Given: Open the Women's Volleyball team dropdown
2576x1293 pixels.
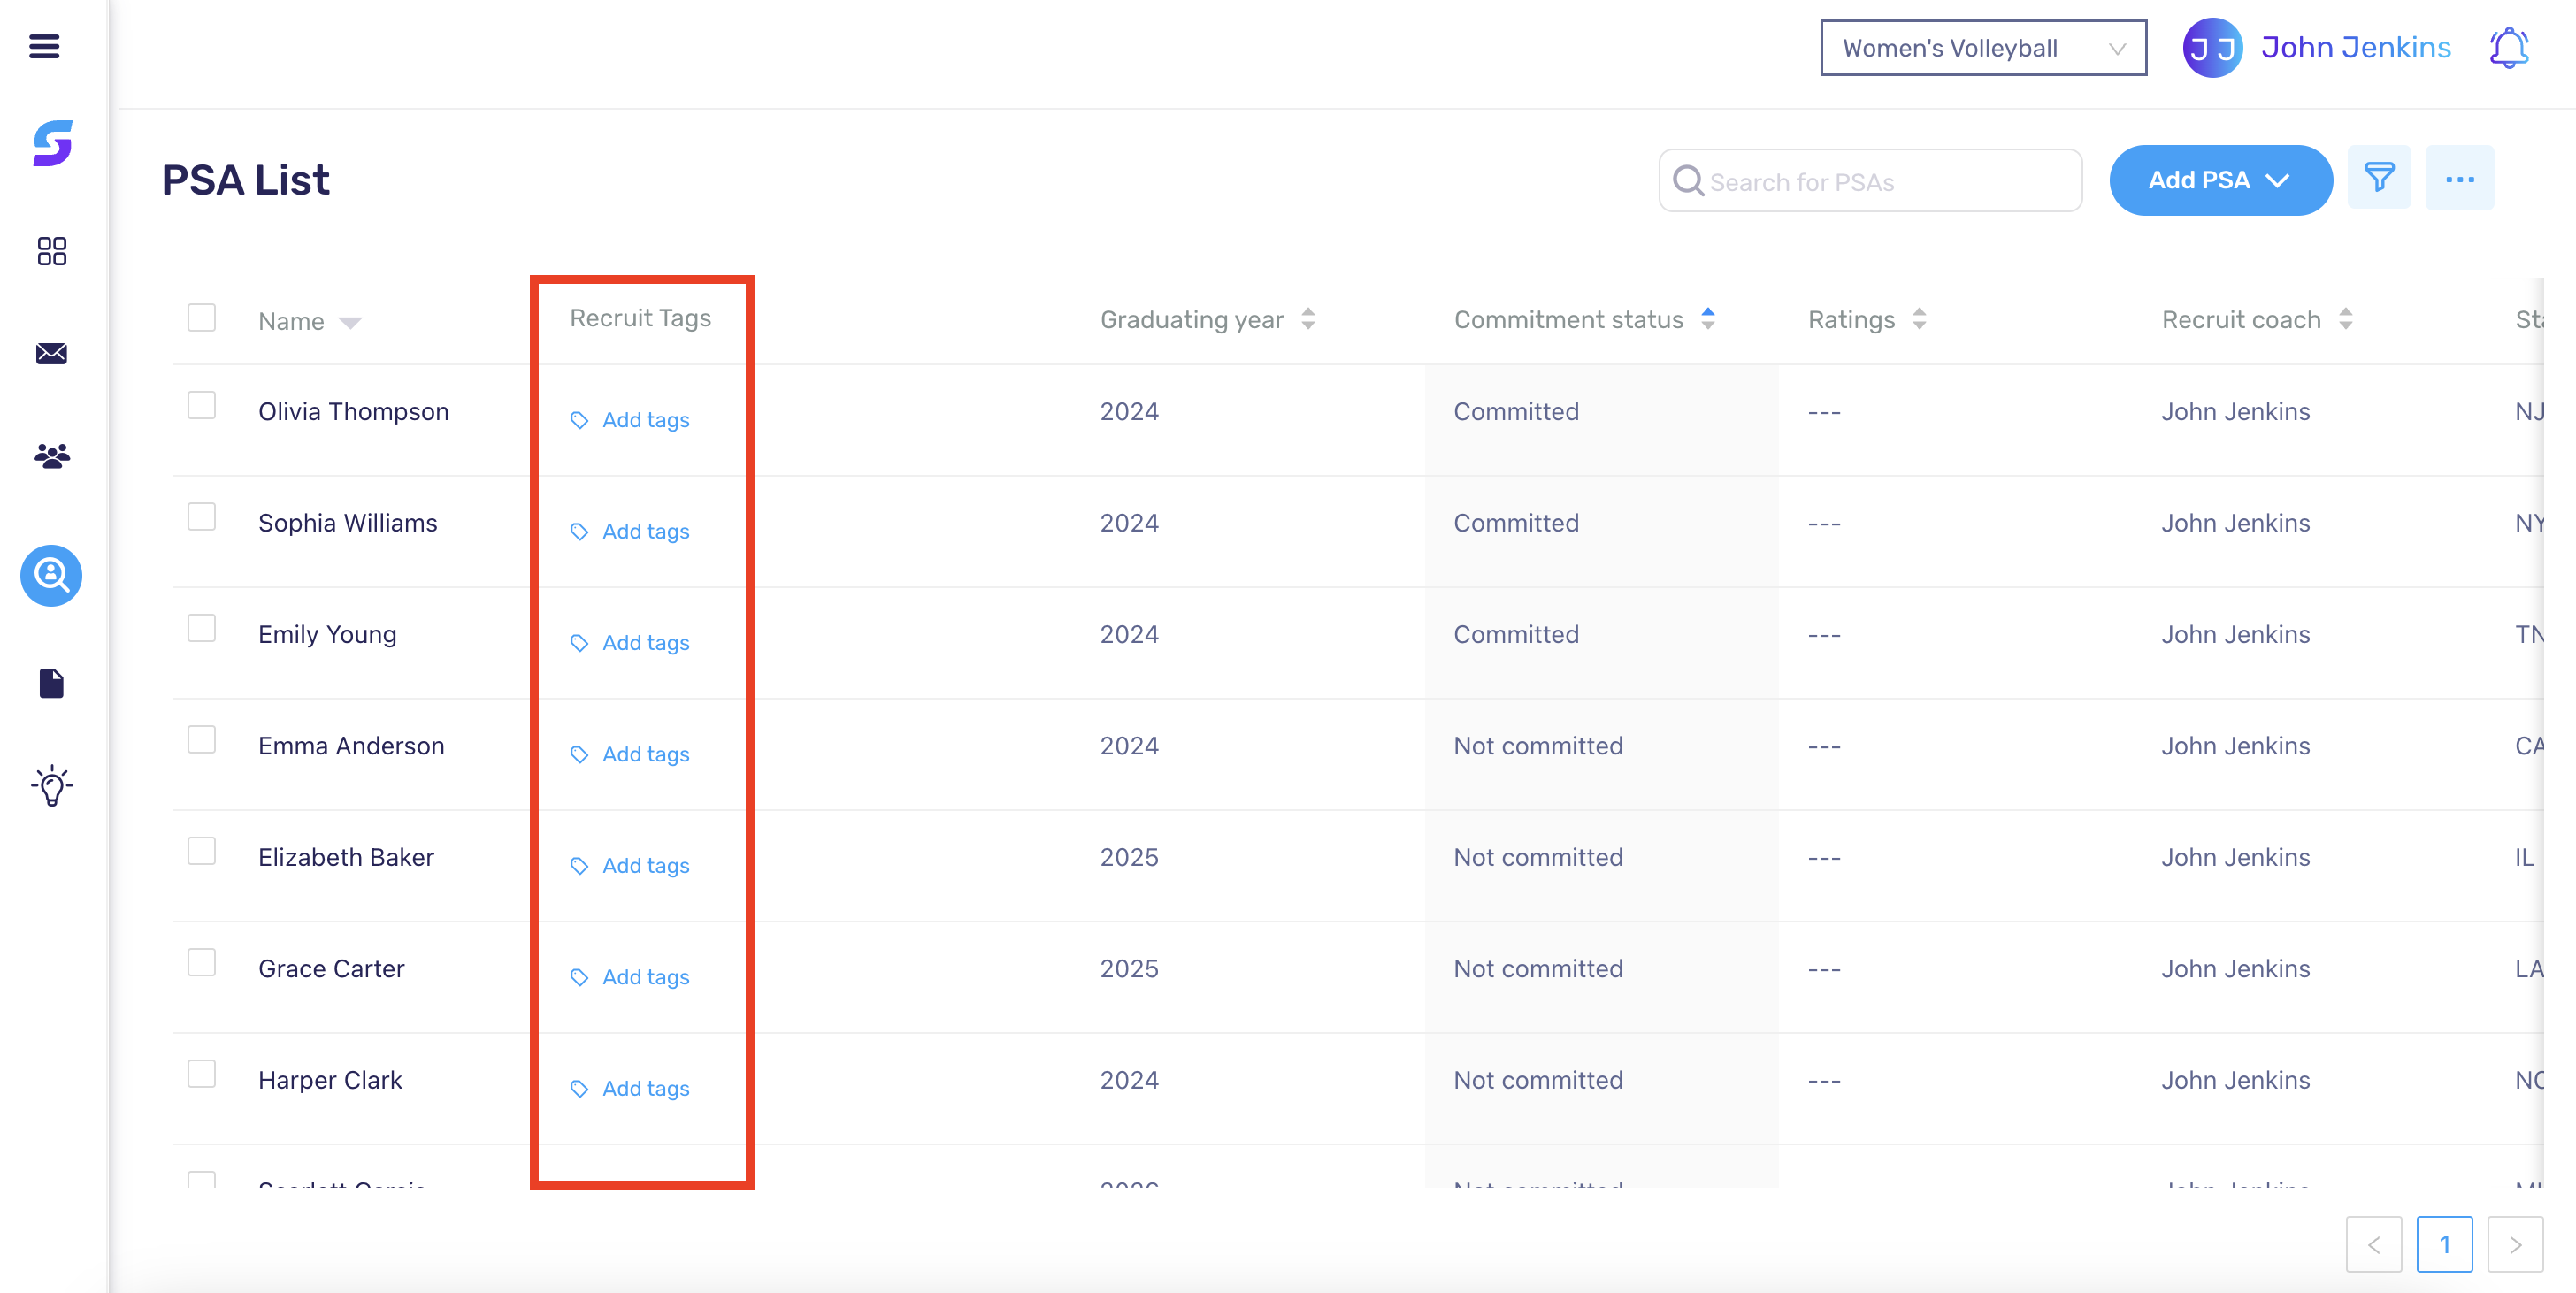Looking at the screenshot, I should [1983, 47].
